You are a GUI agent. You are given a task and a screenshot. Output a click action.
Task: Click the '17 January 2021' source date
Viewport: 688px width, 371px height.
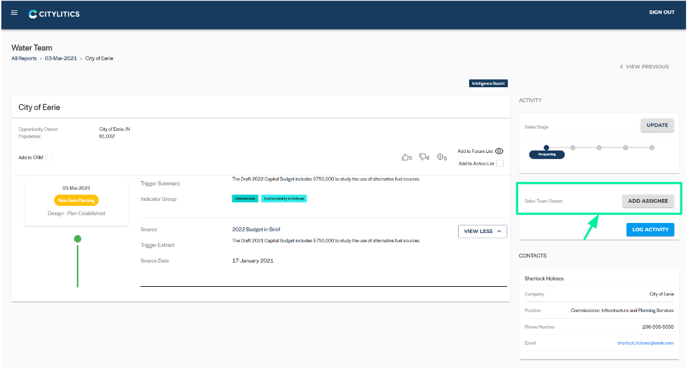253,261
